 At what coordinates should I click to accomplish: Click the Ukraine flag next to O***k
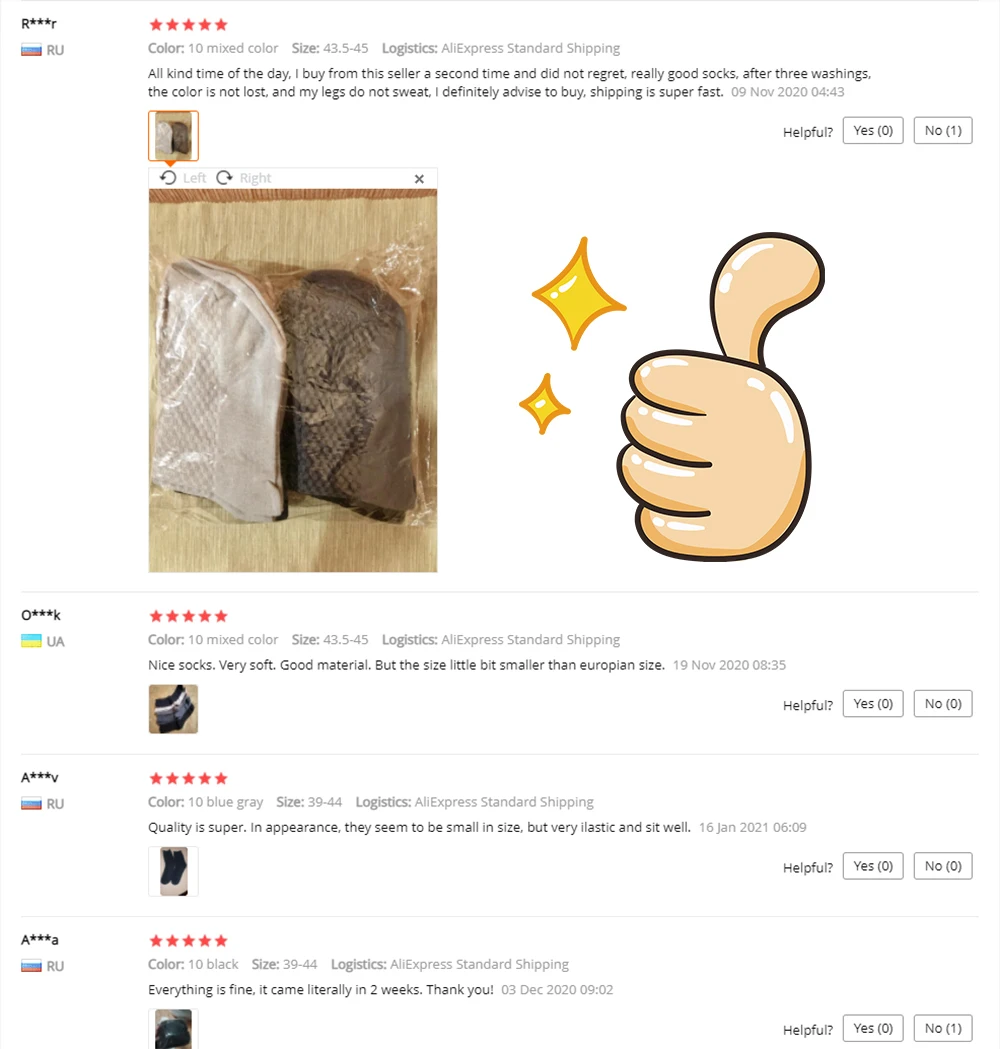tap(31, 641)
